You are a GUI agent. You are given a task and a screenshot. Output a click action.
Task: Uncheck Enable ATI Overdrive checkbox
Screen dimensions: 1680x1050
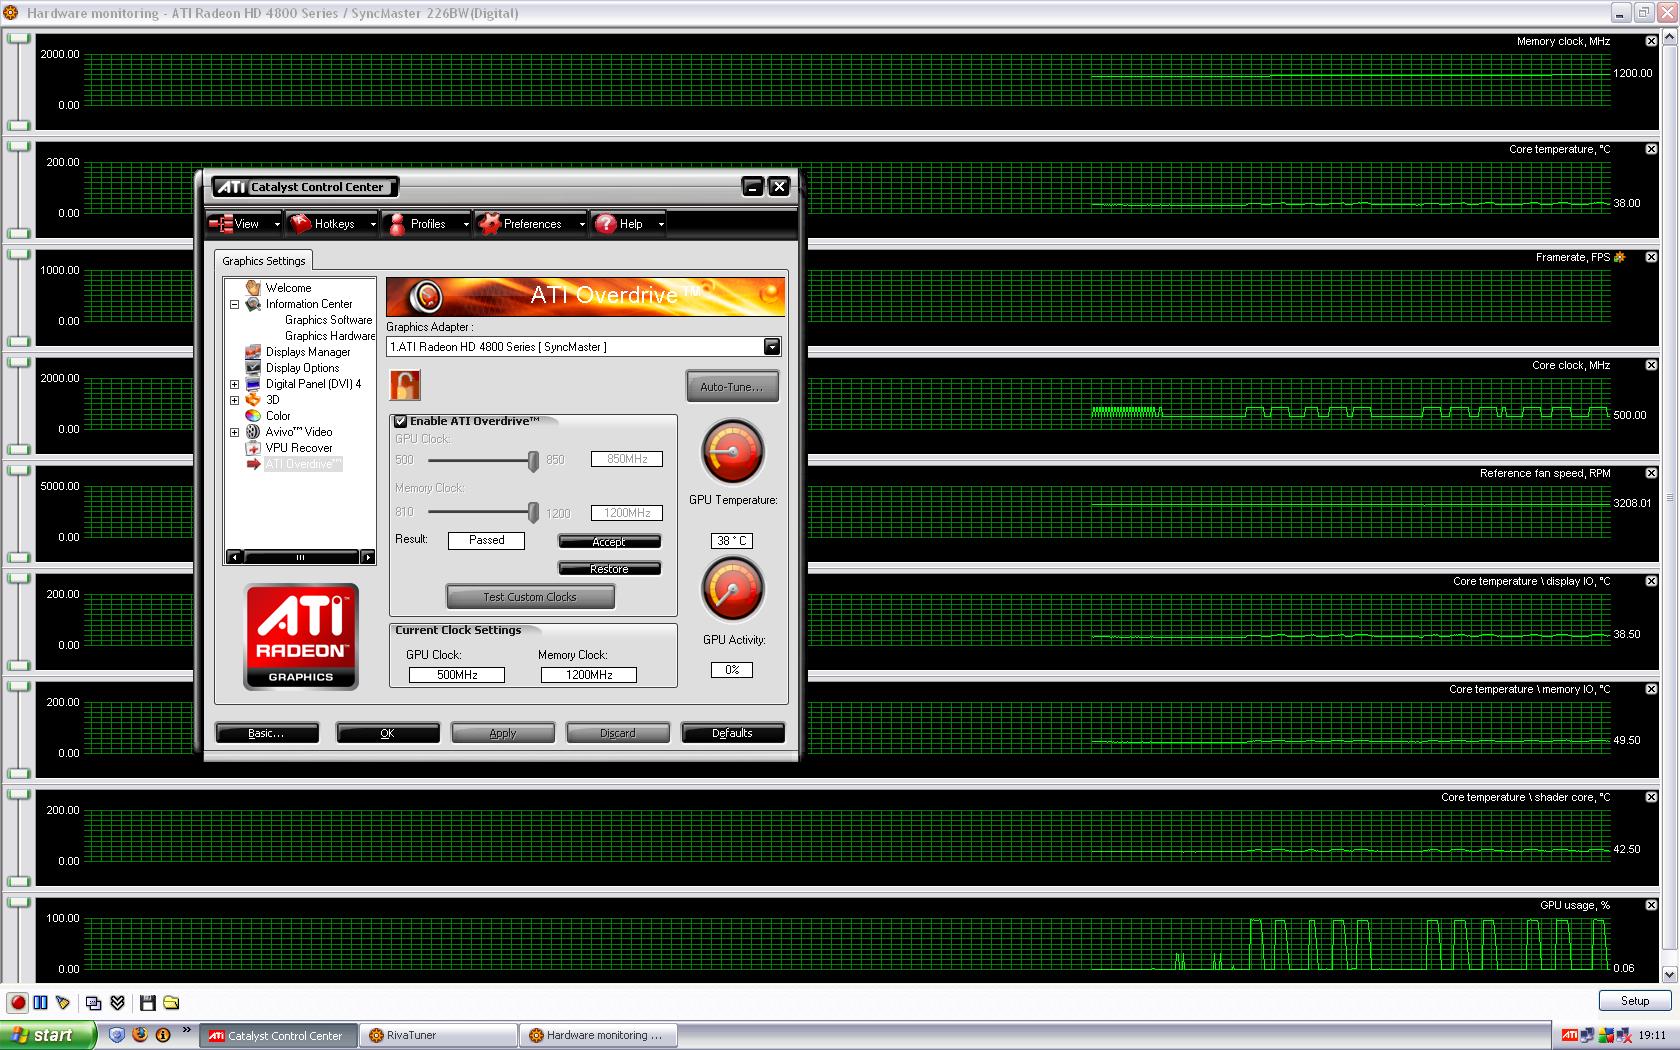(x=401, y=421)
